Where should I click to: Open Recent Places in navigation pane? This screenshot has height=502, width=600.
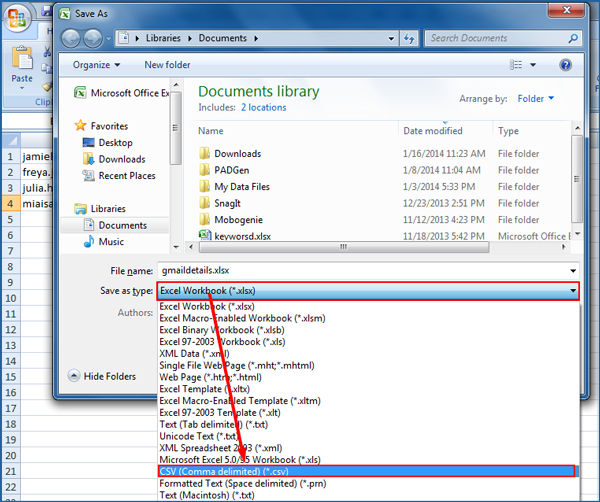click(x=119, y=176)
